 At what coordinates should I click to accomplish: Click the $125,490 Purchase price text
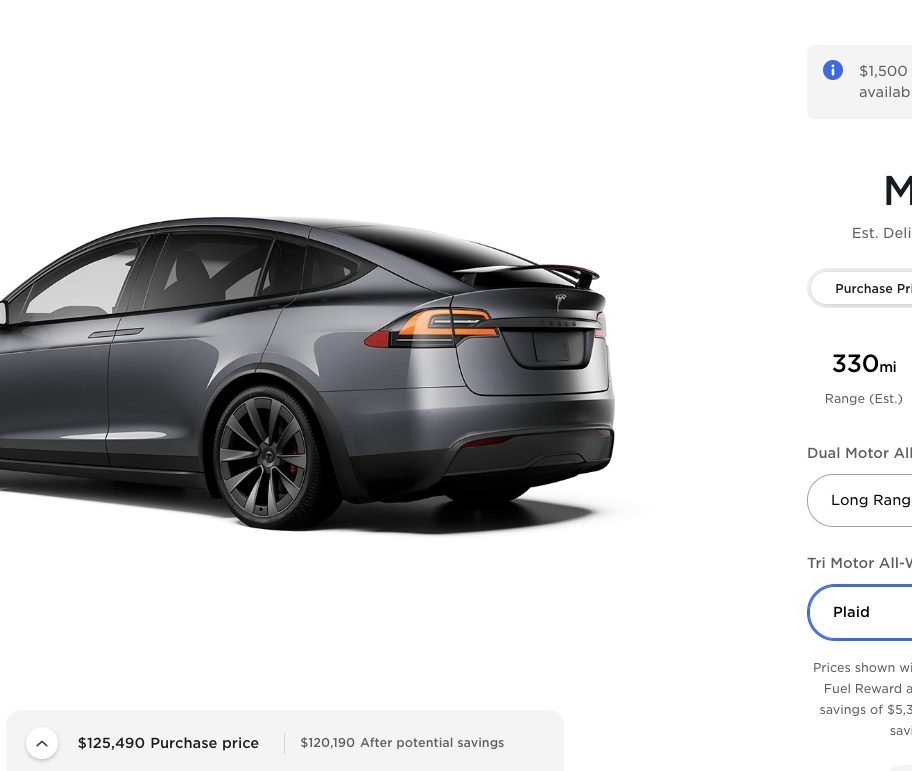[x=169, y=743]
